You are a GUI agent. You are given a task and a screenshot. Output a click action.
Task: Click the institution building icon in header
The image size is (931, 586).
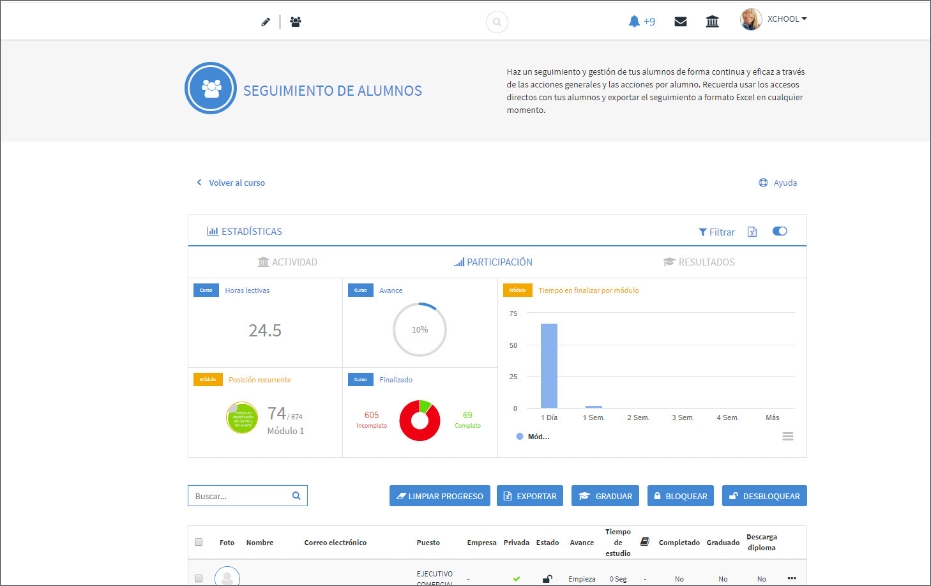tap(712, 21)
